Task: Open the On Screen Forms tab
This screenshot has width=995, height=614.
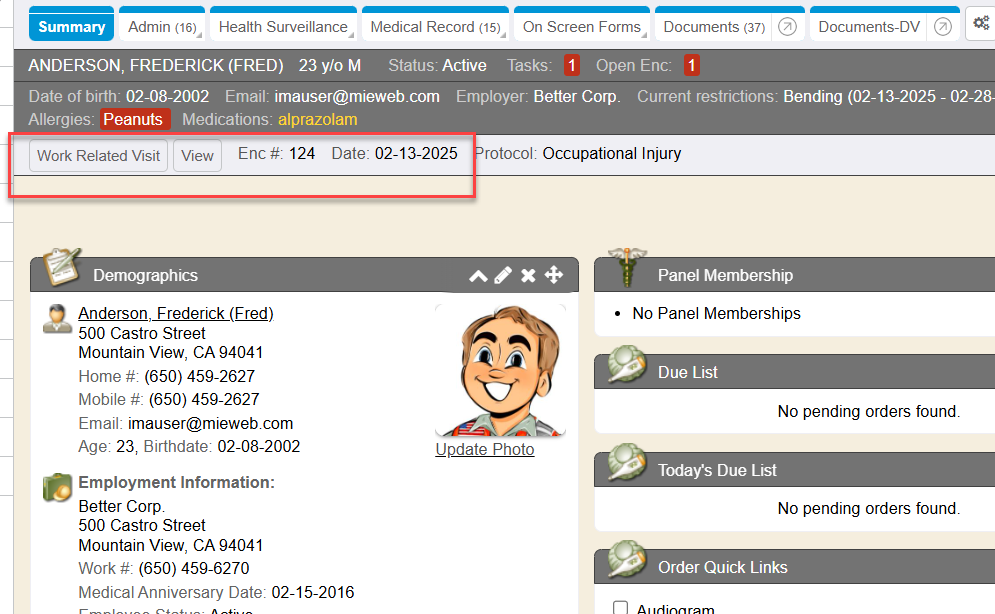Action: click(582, 27)
